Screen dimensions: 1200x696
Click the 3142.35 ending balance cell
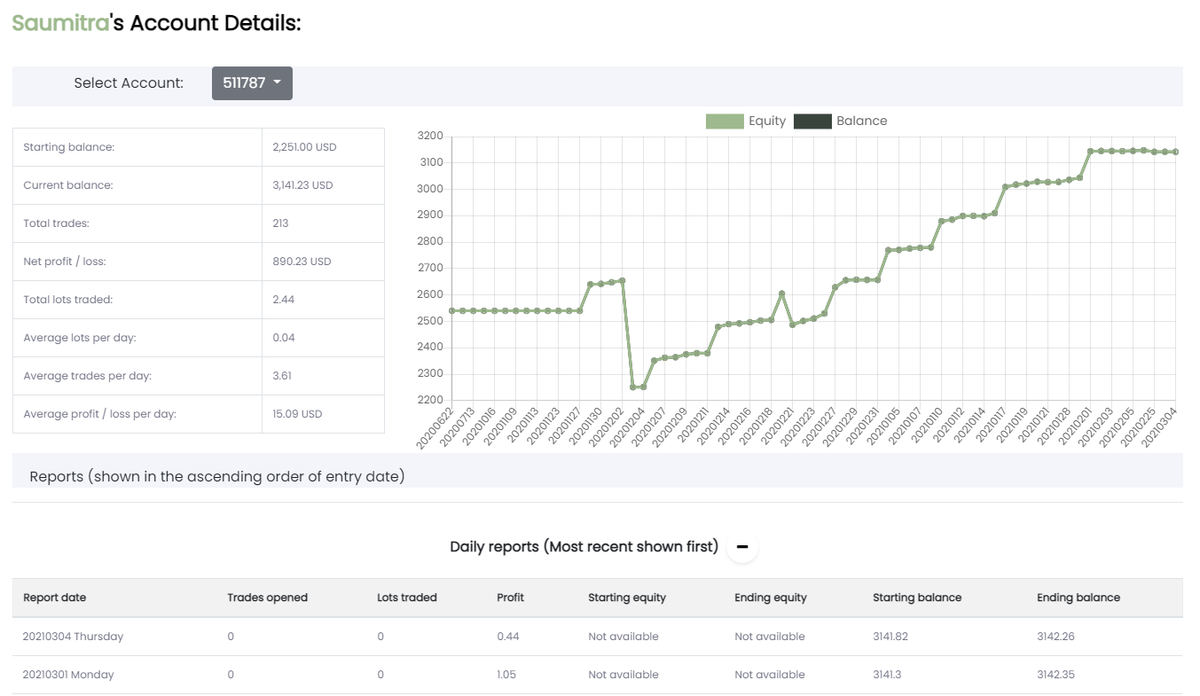1055,674
